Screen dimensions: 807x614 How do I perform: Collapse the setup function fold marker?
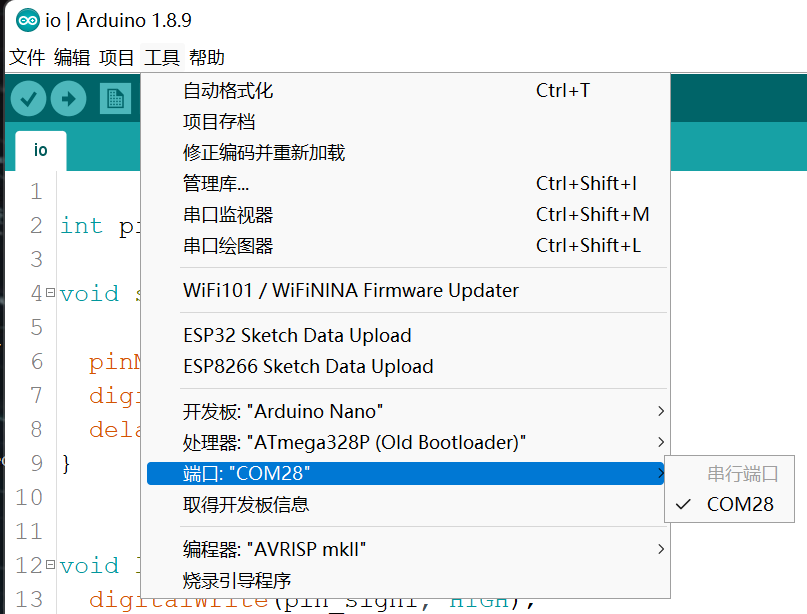pyautogui.click(x=50, y=294)
